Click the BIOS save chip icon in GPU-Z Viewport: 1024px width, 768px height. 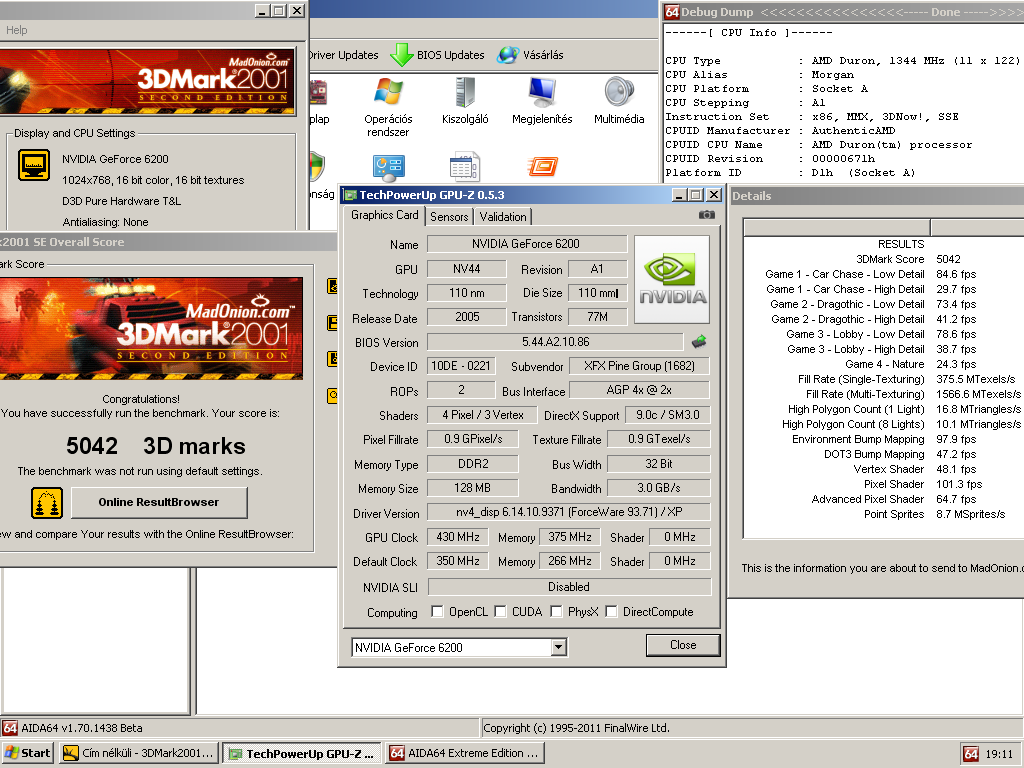pyautogui.click(x=699, y=342)
